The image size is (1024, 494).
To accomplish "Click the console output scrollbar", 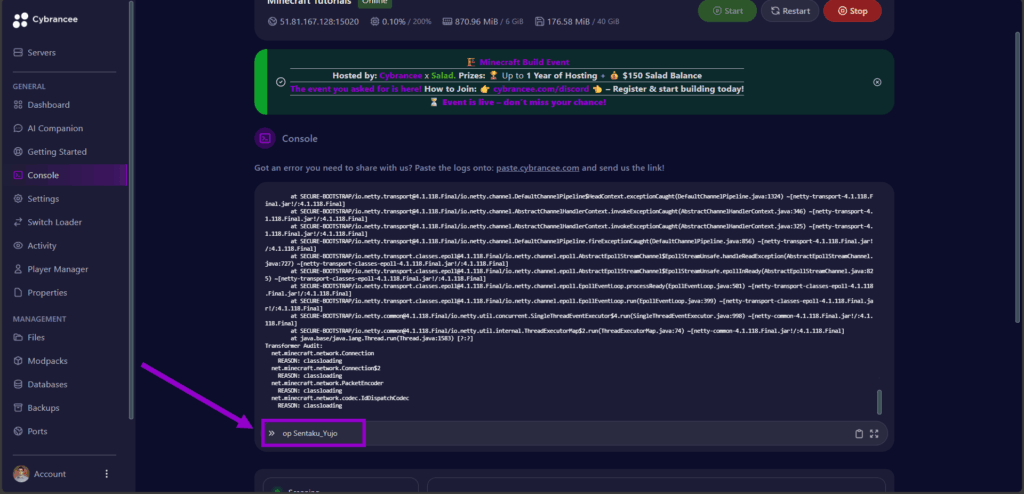I will click(x=879, y=402).
